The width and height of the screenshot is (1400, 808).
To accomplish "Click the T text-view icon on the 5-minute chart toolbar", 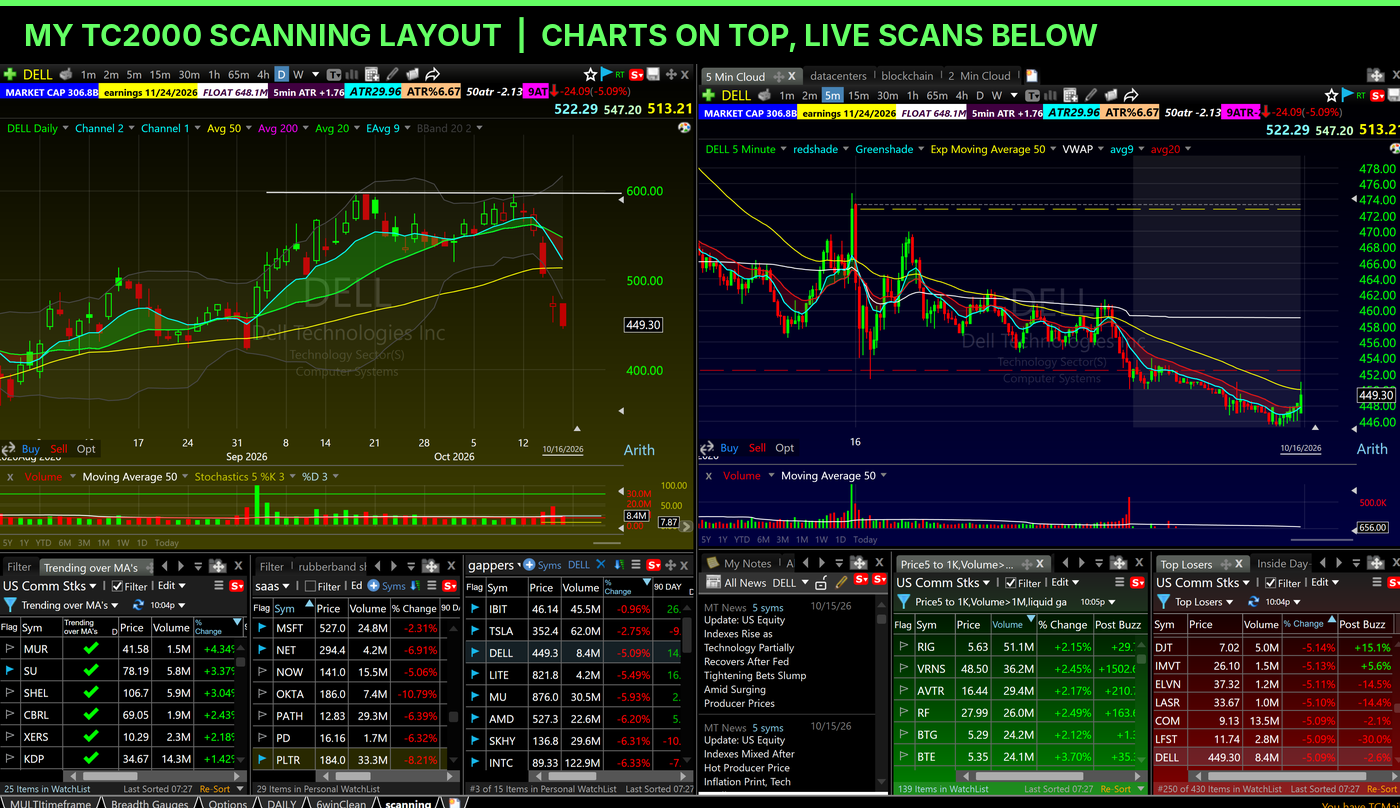I will (x=1032, y=95).
